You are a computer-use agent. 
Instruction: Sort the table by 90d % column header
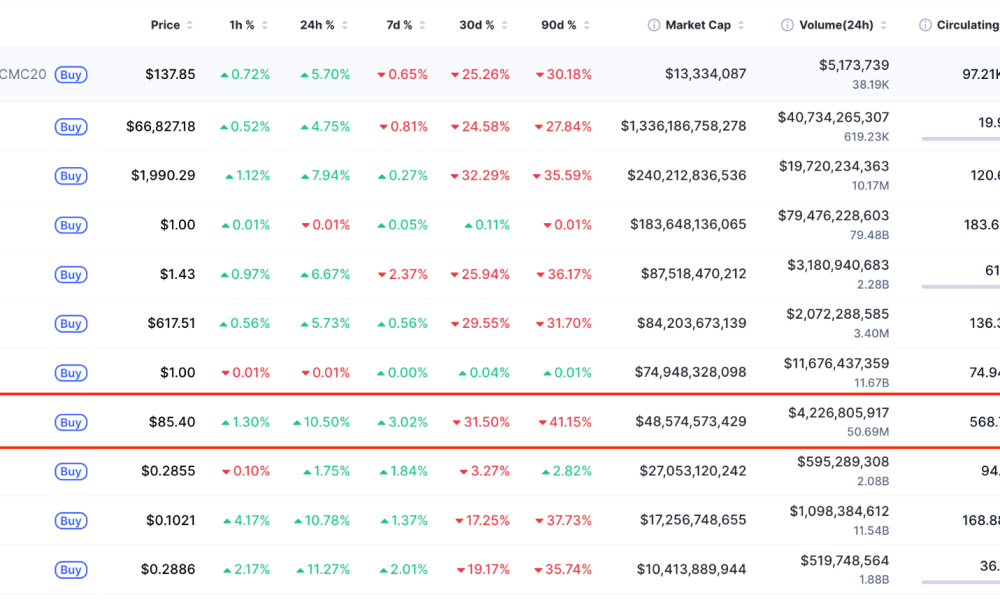[x=558, y=25]
